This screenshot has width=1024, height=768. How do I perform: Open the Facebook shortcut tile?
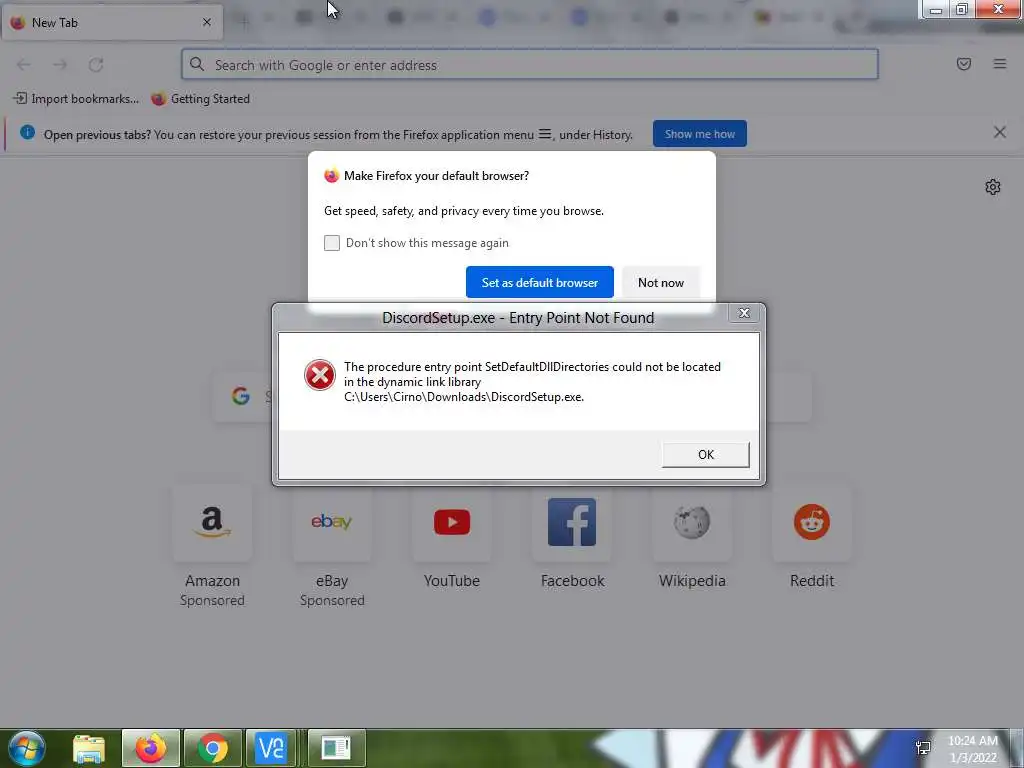pyautogui.click(x=572, y=522)
